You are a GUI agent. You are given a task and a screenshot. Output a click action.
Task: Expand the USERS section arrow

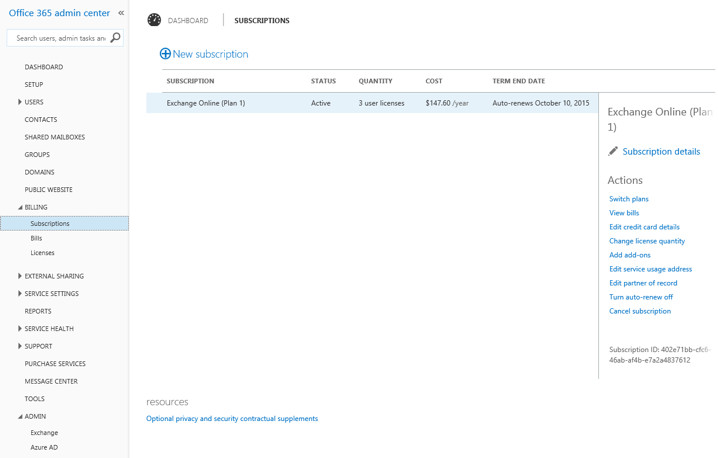(x=20, y=102)
